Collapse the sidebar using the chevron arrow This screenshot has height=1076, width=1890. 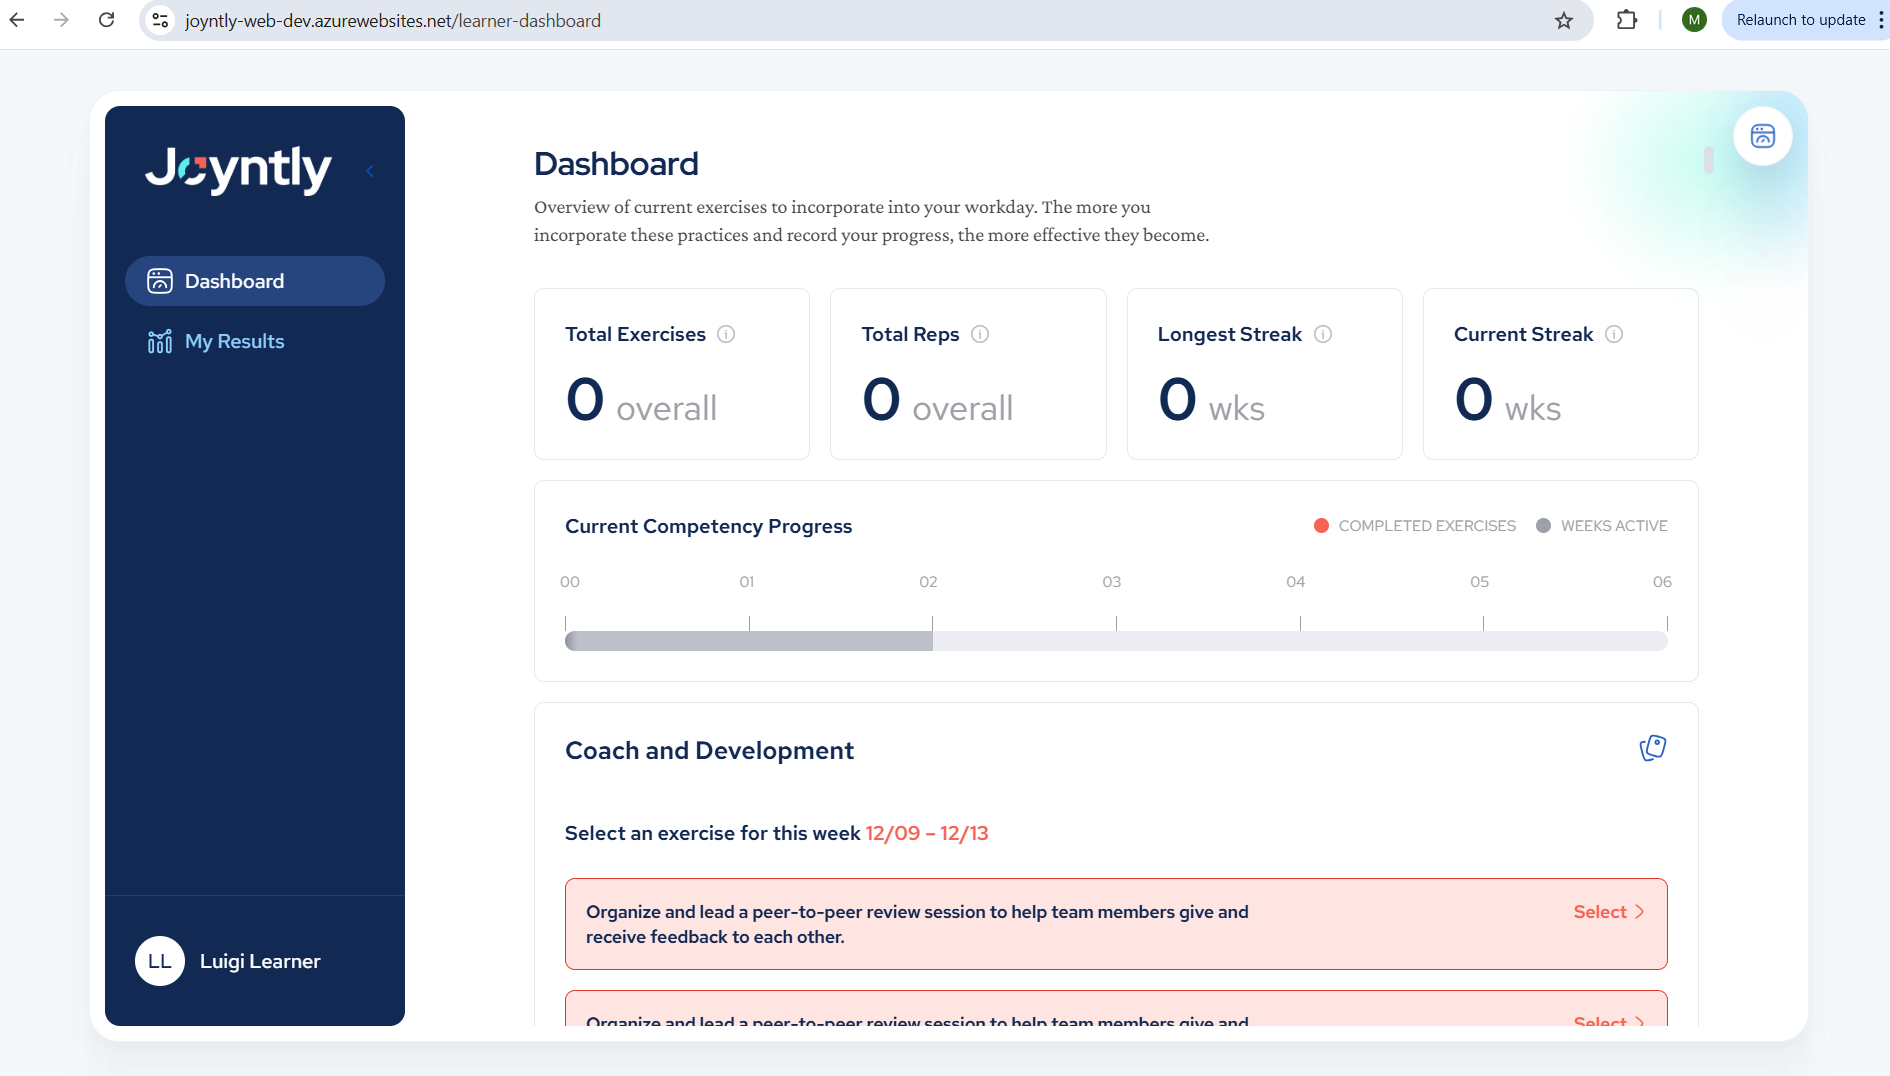pyautogui.click(x=370, y=171)
